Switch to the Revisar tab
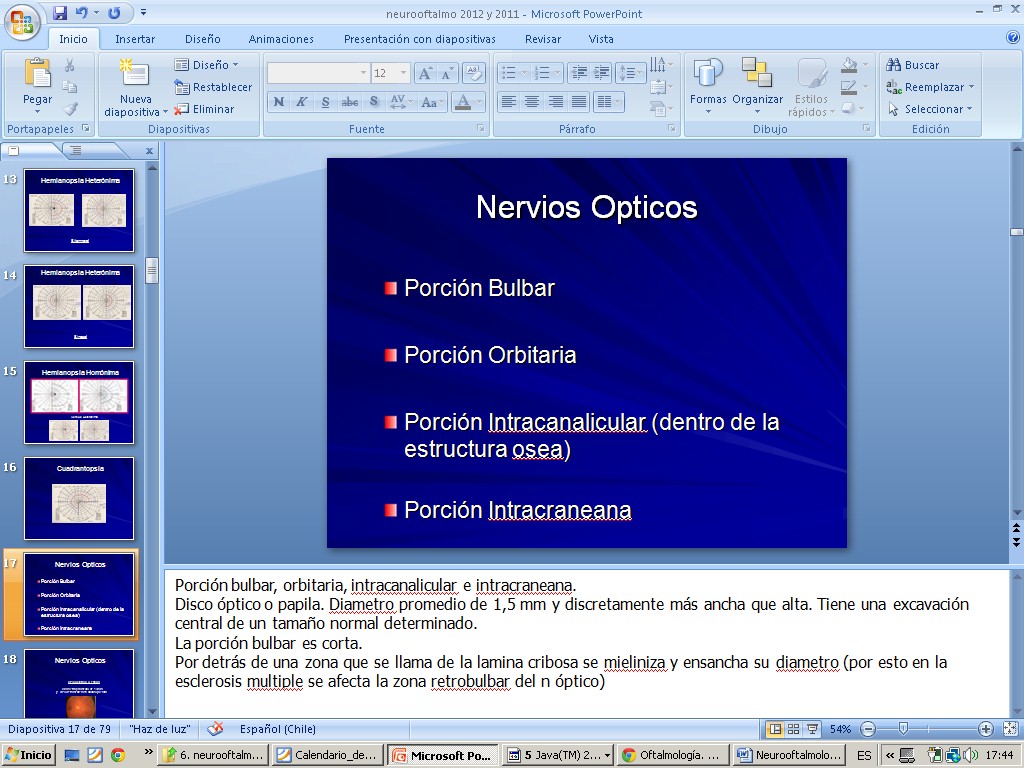This screenshot has height=768, width=1024. point(543,39)
